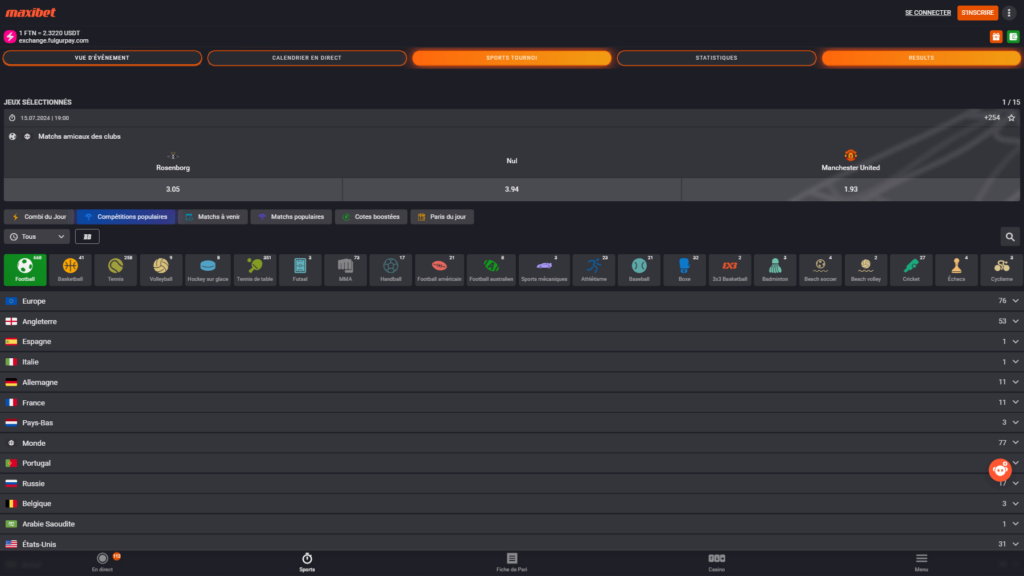Select the Boxe sport icon

684,269
